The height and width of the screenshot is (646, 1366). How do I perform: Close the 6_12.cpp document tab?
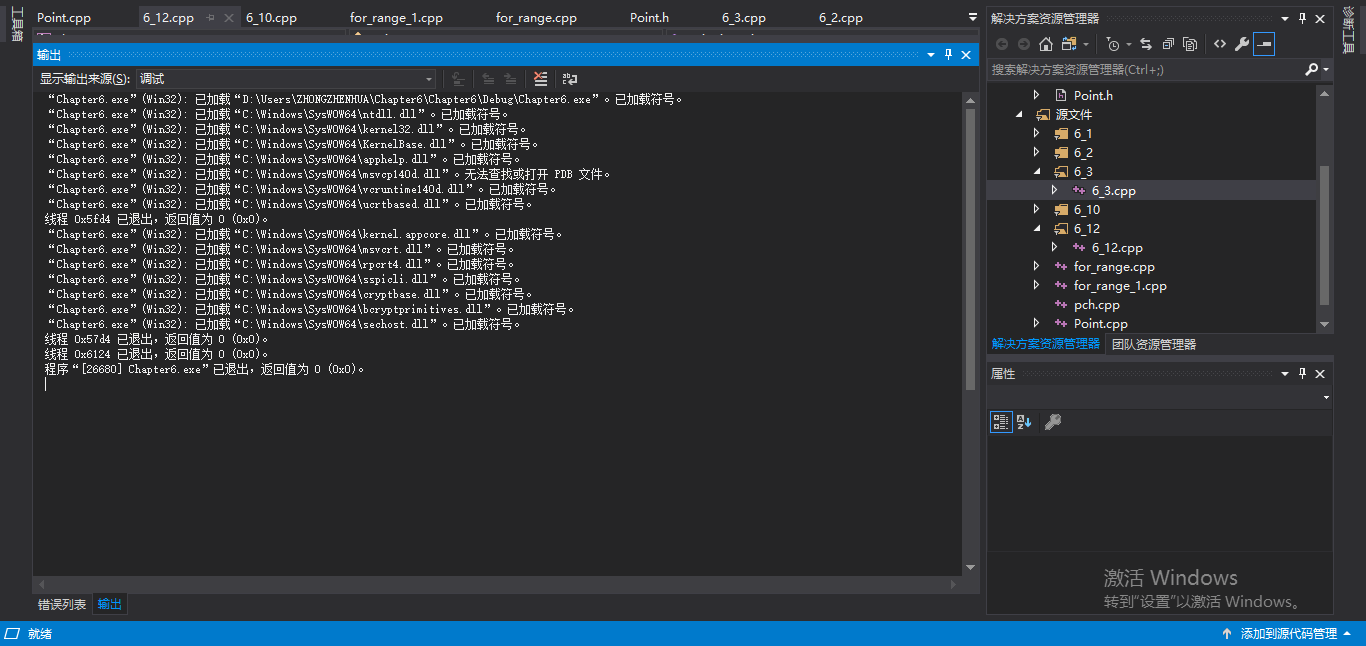click(228, 18)
